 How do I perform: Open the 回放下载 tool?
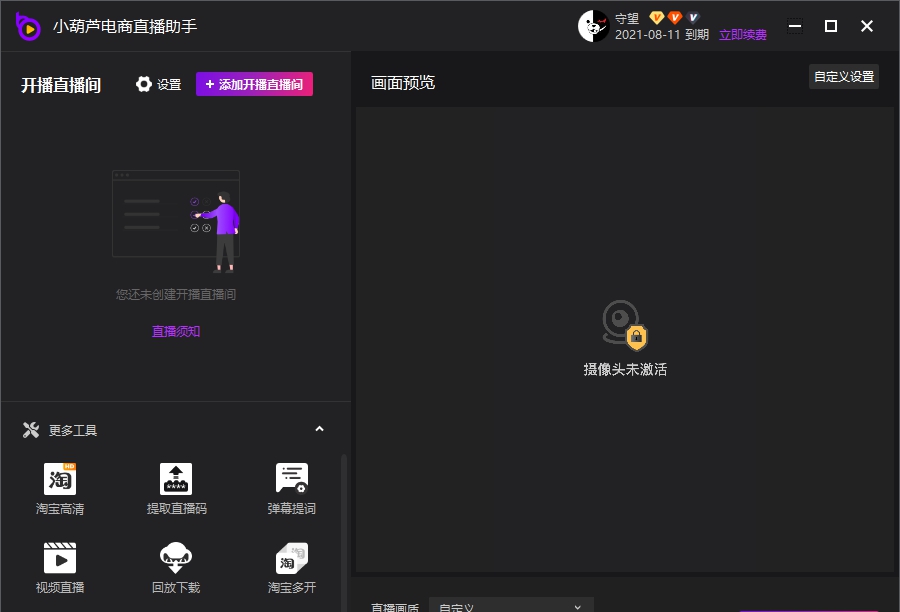(175, 568)
